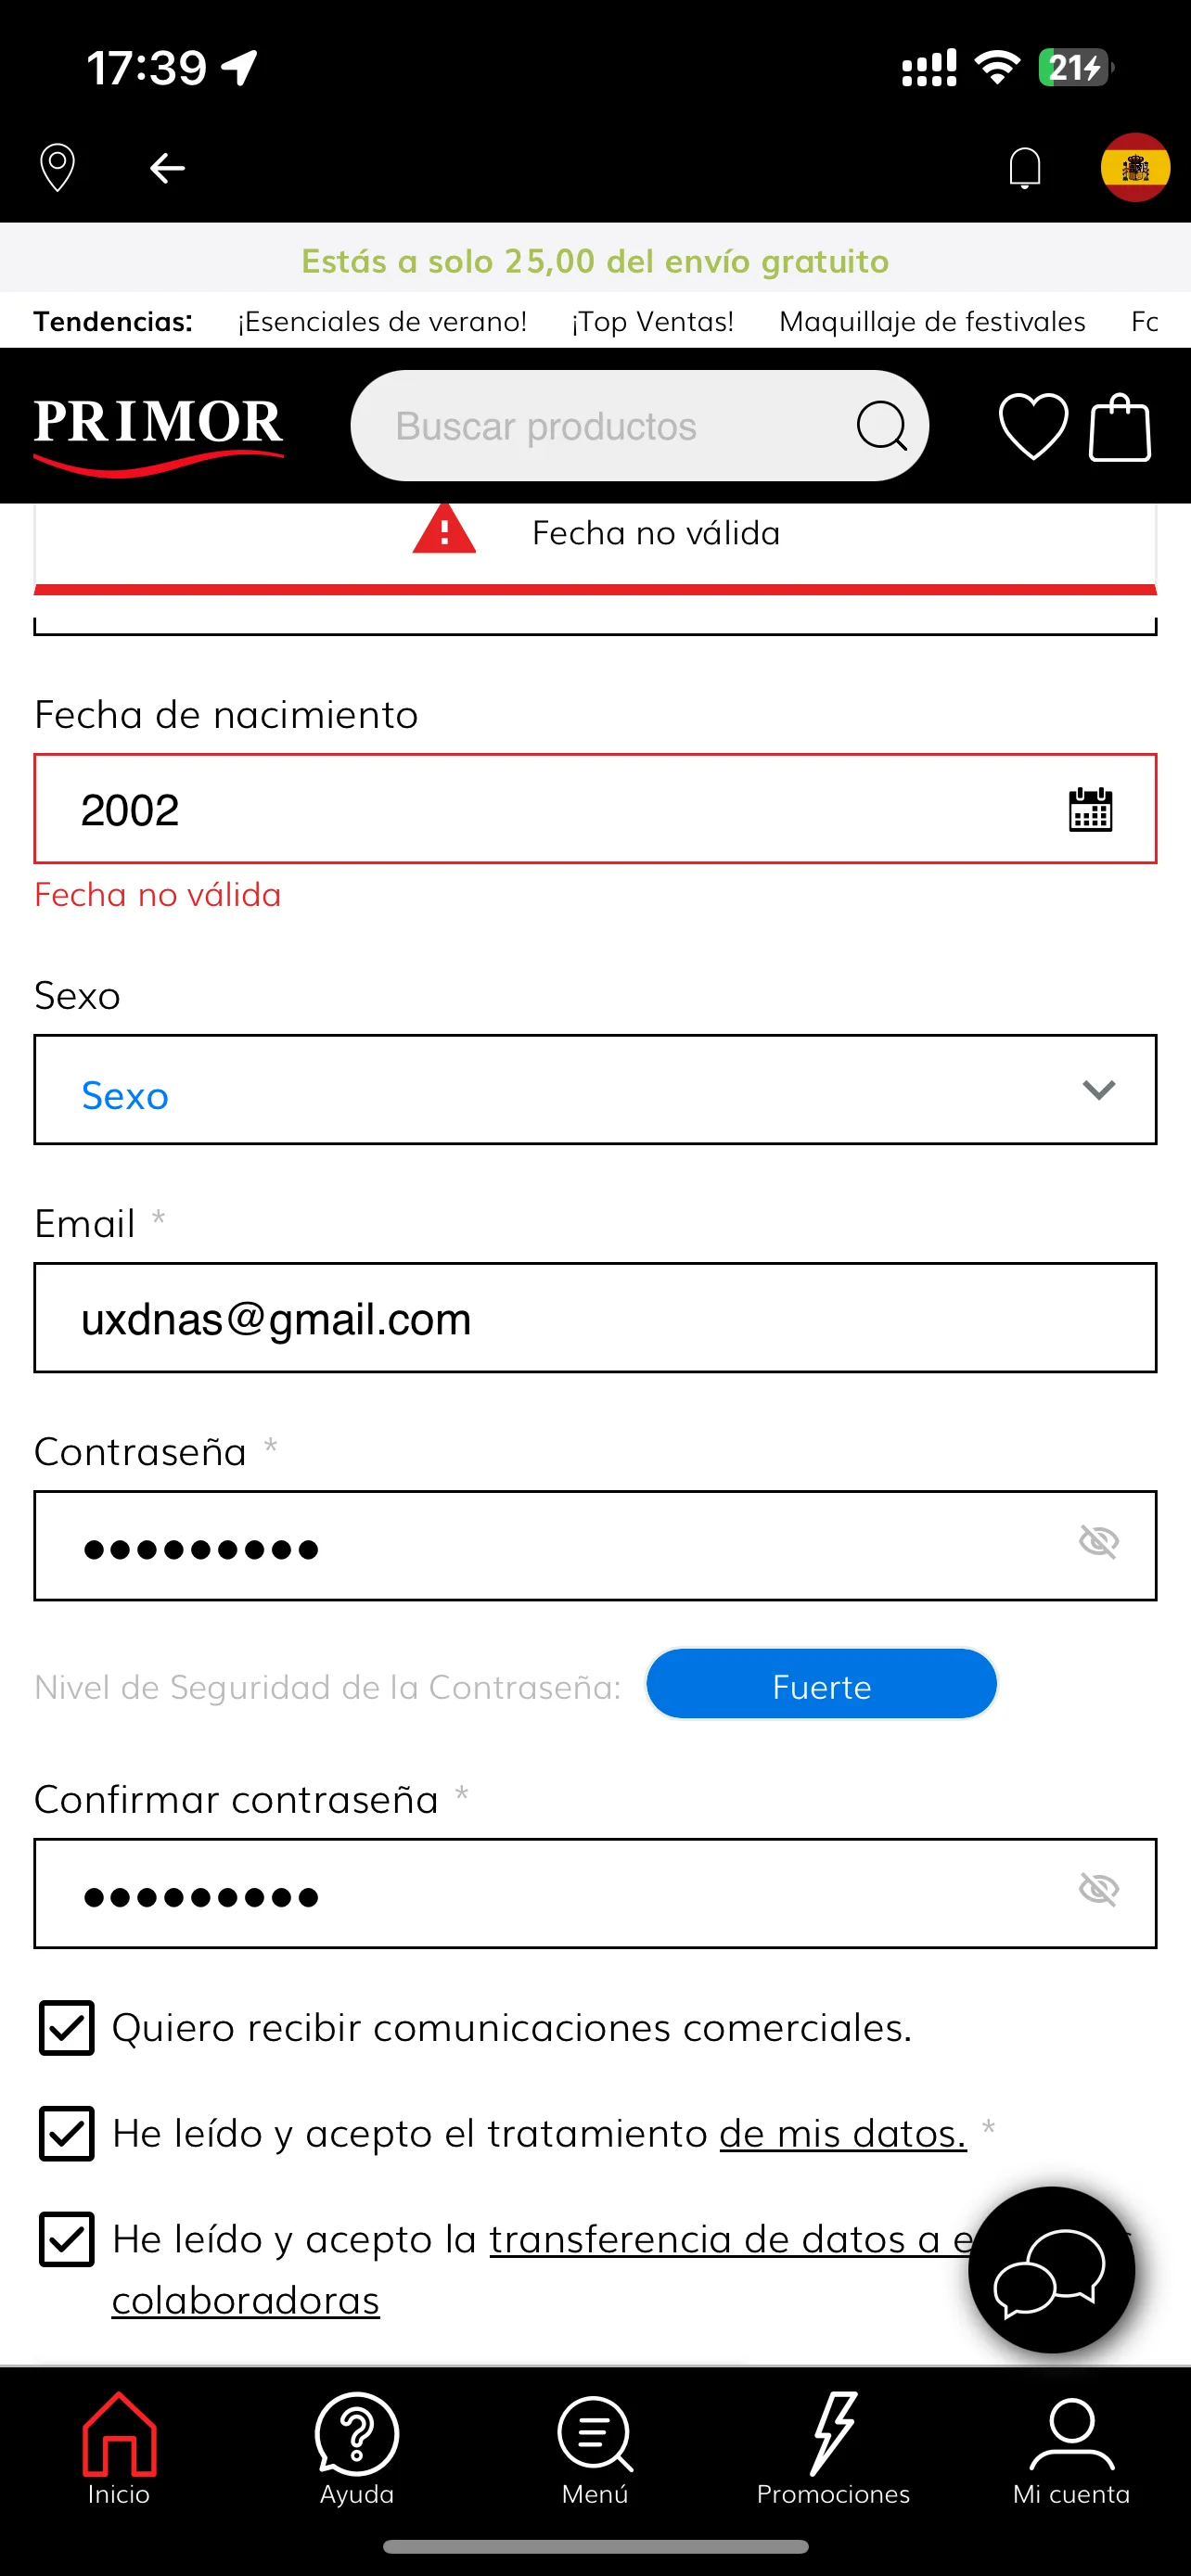Open the live chat bubble
The image size is (1191, 2576).
(1051, 2269)
